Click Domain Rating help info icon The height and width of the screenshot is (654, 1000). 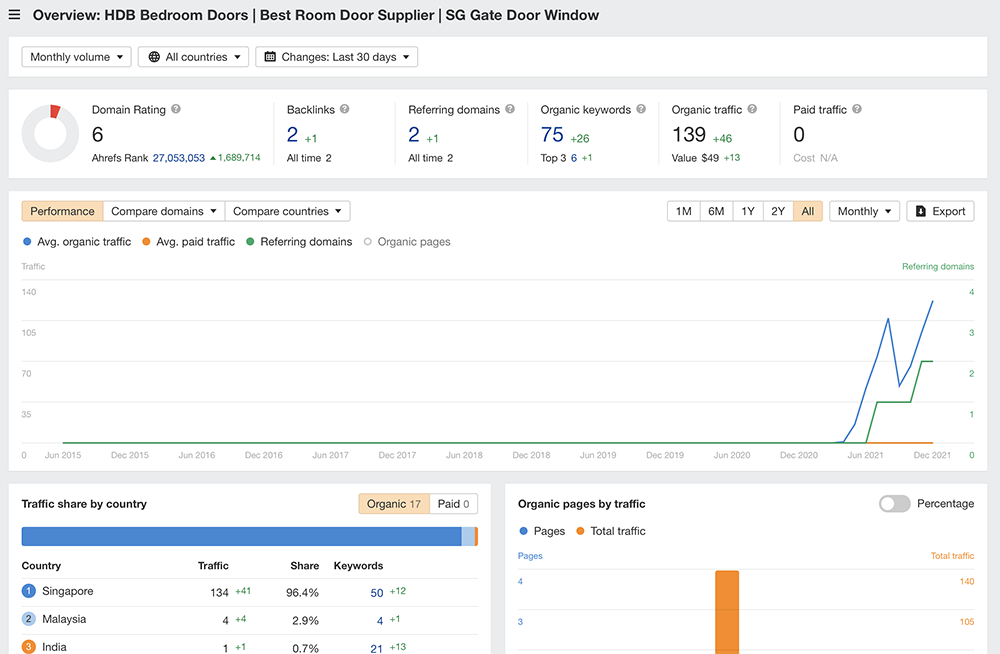point(176,109)
